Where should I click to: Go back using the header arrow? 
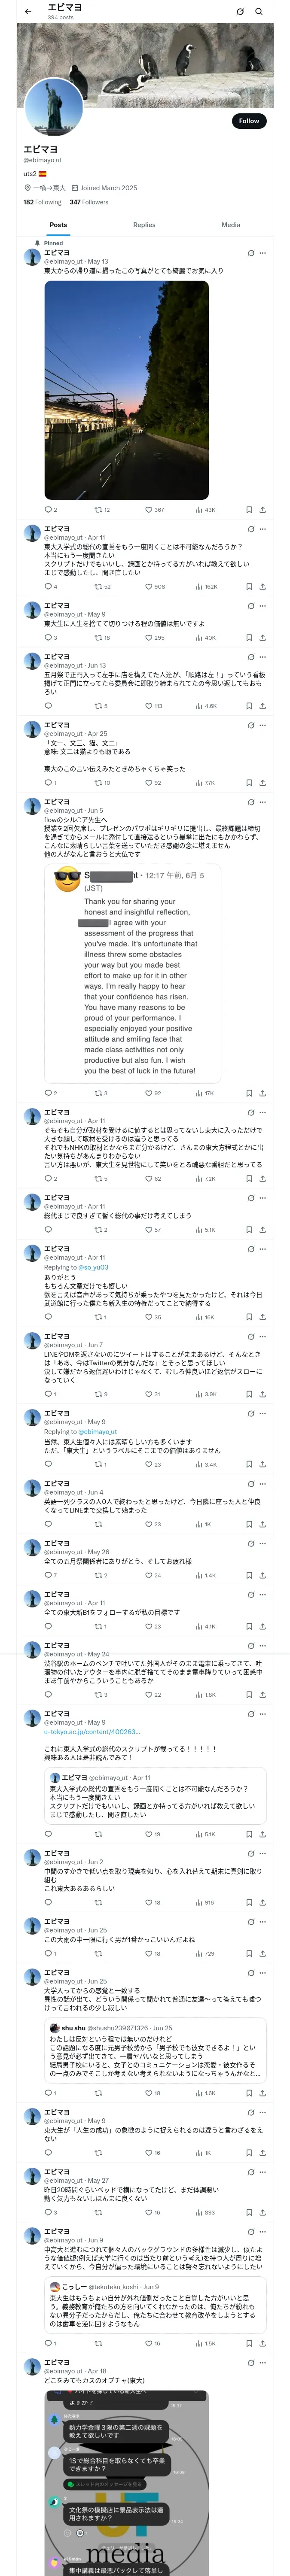click(28, 12)
